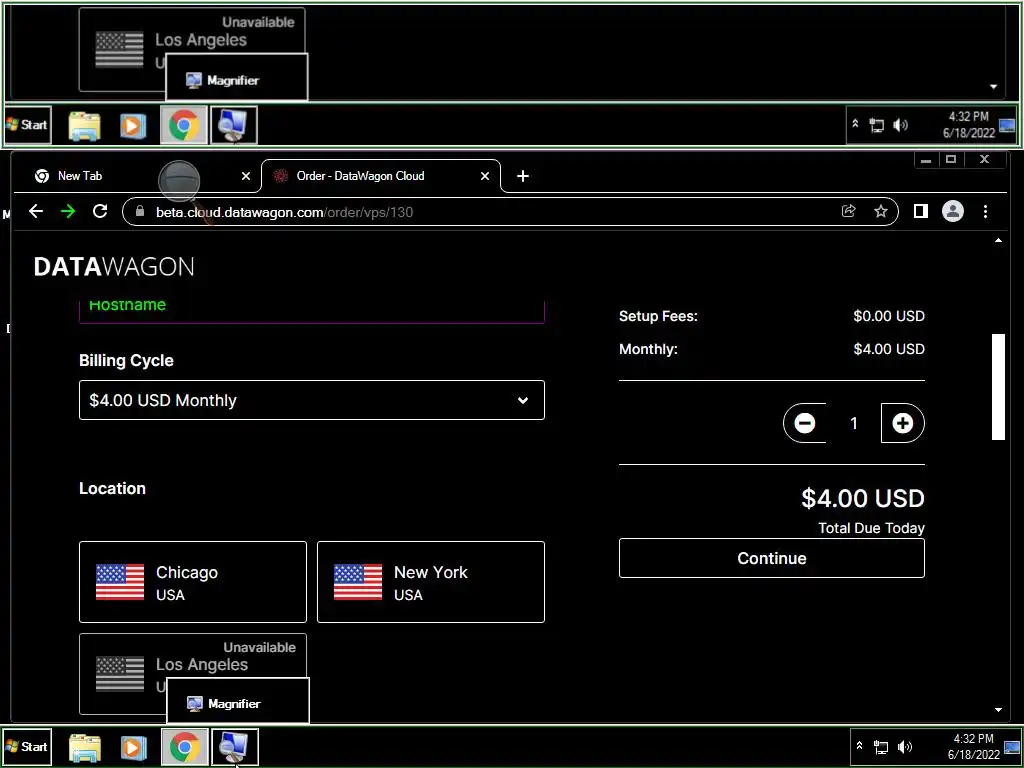The image size is (1024, 768).
Task: Click the quantity value 1
Action: tap(854, 423)
